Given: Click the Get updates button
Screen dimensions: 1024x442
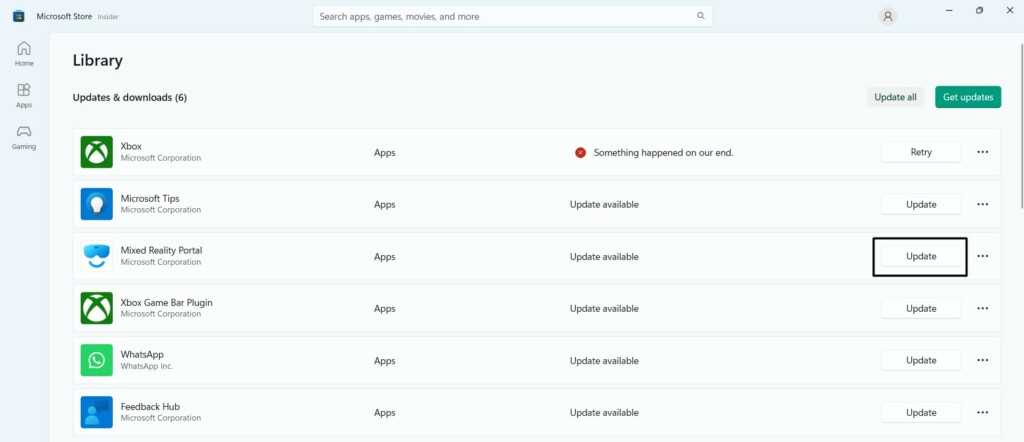Looking at the screenshot, I should (968, 97).
